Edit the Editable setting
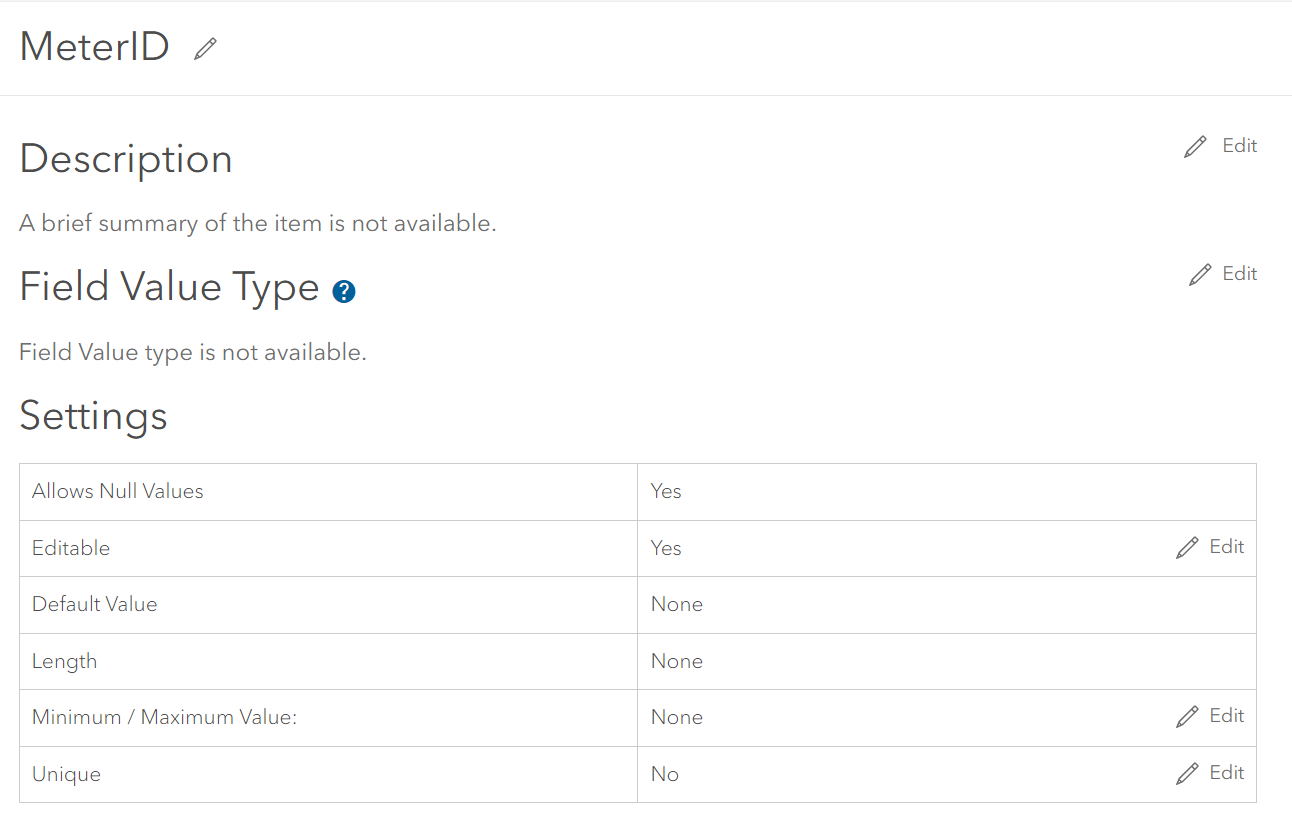 coord(1227,546)
